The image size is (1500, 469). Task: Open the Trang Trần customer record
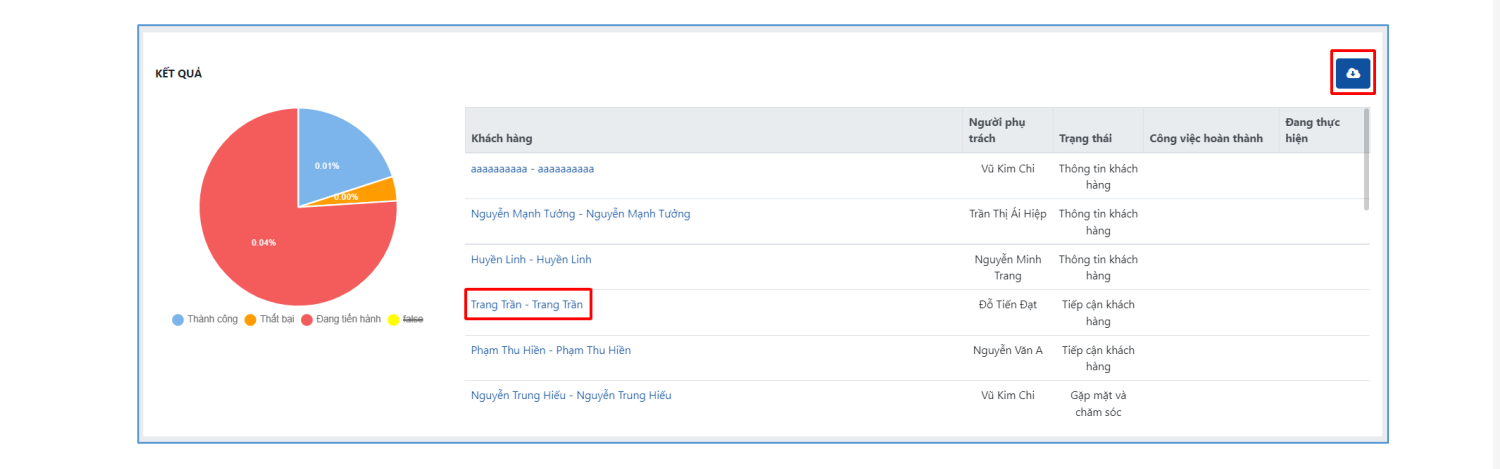[x=527, y=305]
